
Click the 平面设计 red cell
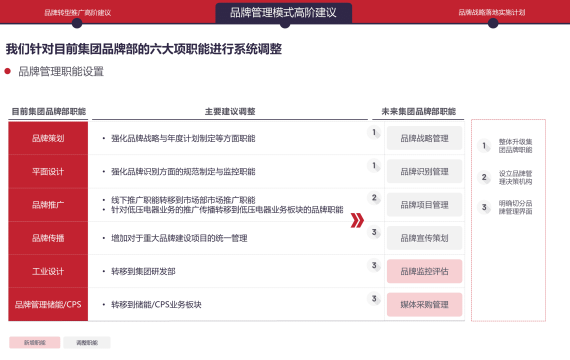(48, 172)
